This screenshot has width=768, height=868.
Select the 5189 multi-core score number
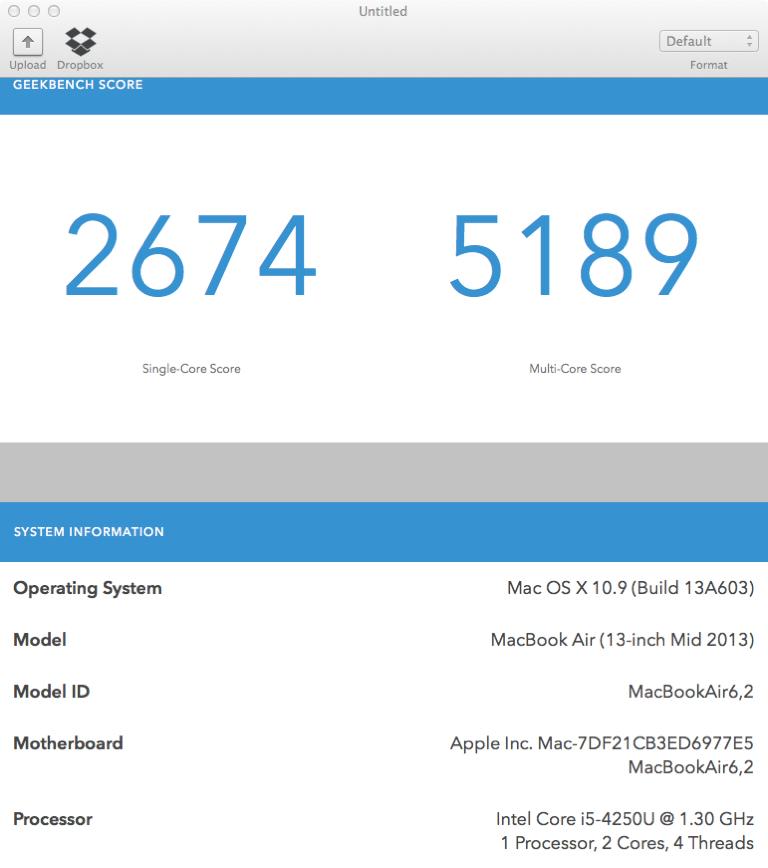(575, 257)
